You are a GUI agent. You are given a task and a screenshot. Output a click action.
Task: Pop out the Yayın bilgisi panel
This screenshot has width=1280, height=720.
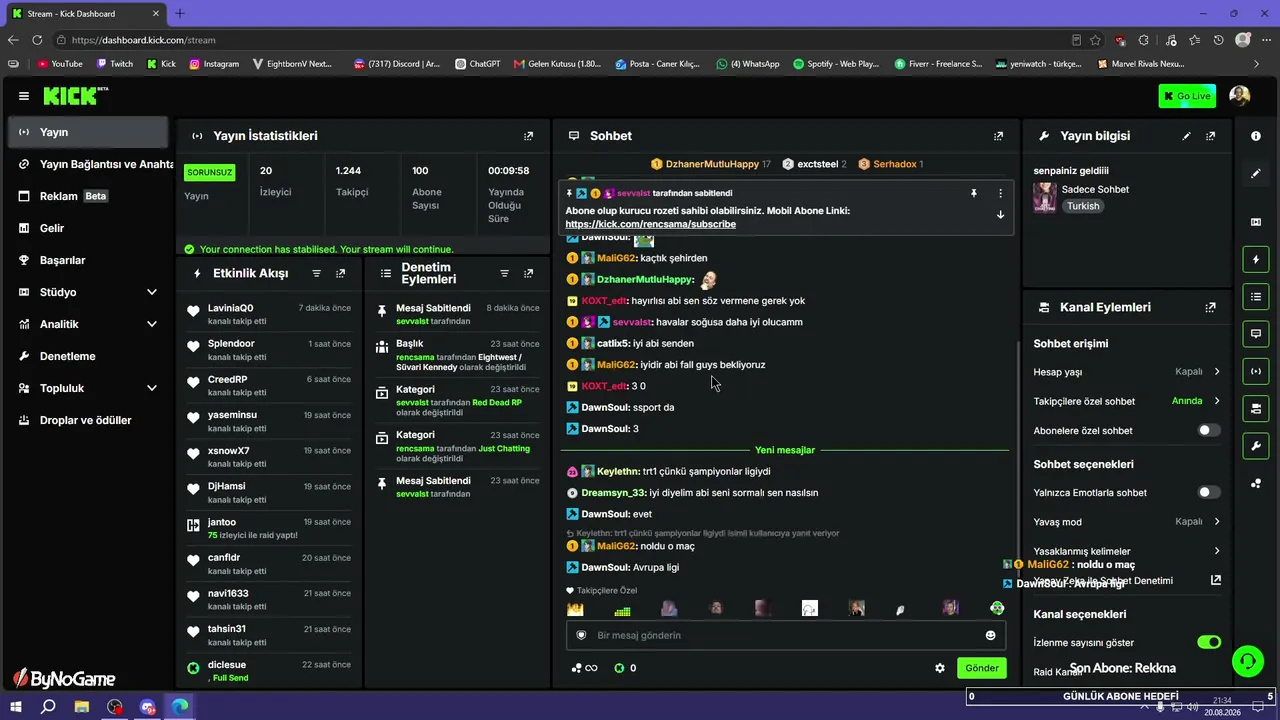pos(1211,136)
